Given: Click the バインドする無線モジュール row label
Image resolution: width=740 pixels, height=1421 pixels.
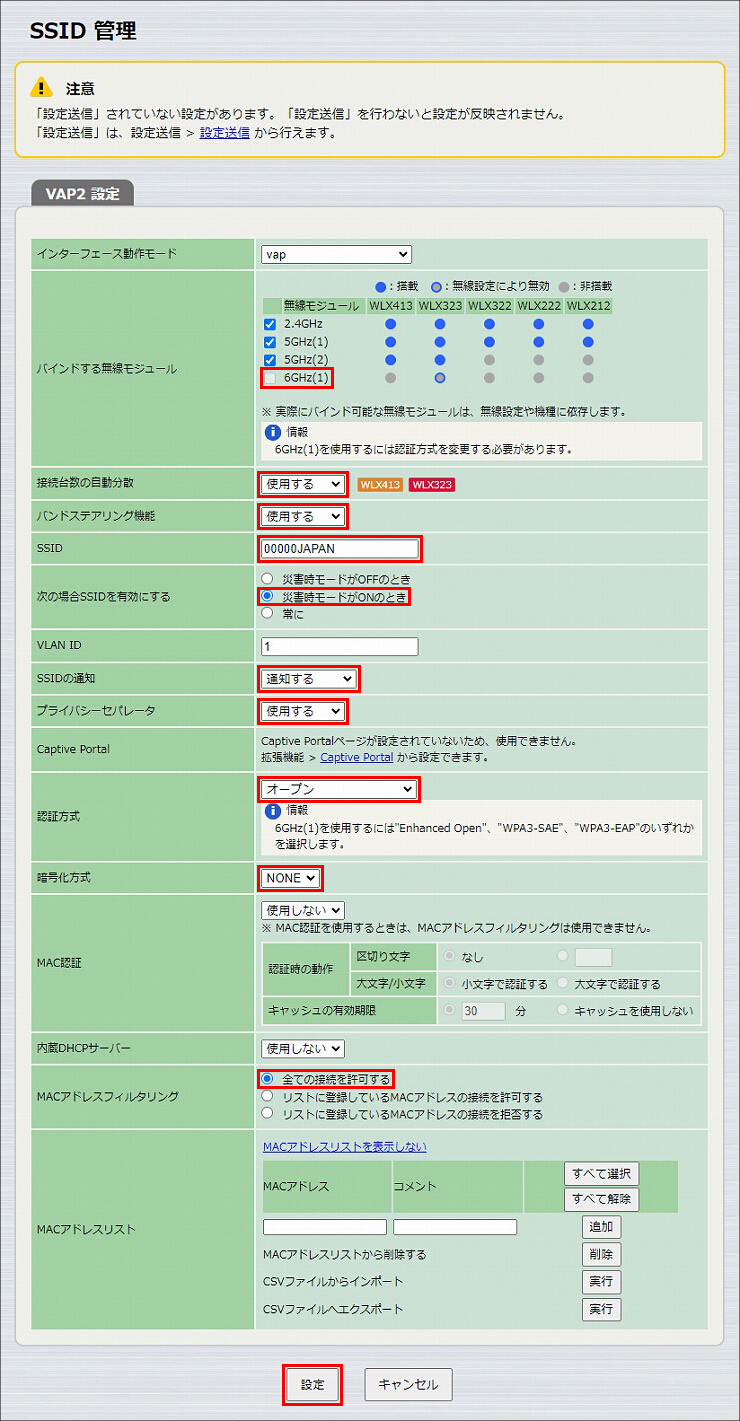Looking at the screenshot, I should tap(105, 369).
